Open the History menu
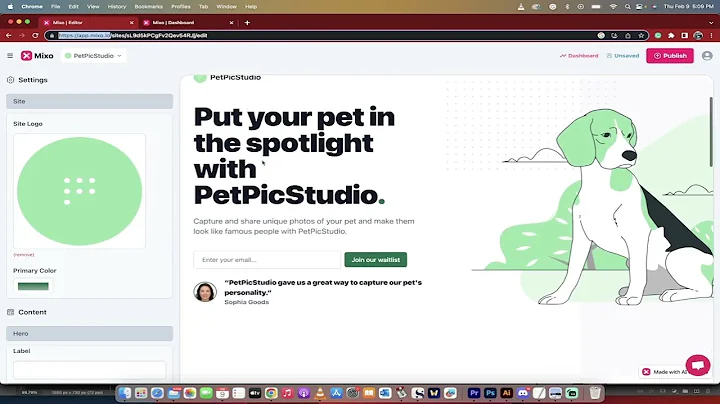Image resolution: width=720 pixels, height=404 pixels. coord(117,7)
